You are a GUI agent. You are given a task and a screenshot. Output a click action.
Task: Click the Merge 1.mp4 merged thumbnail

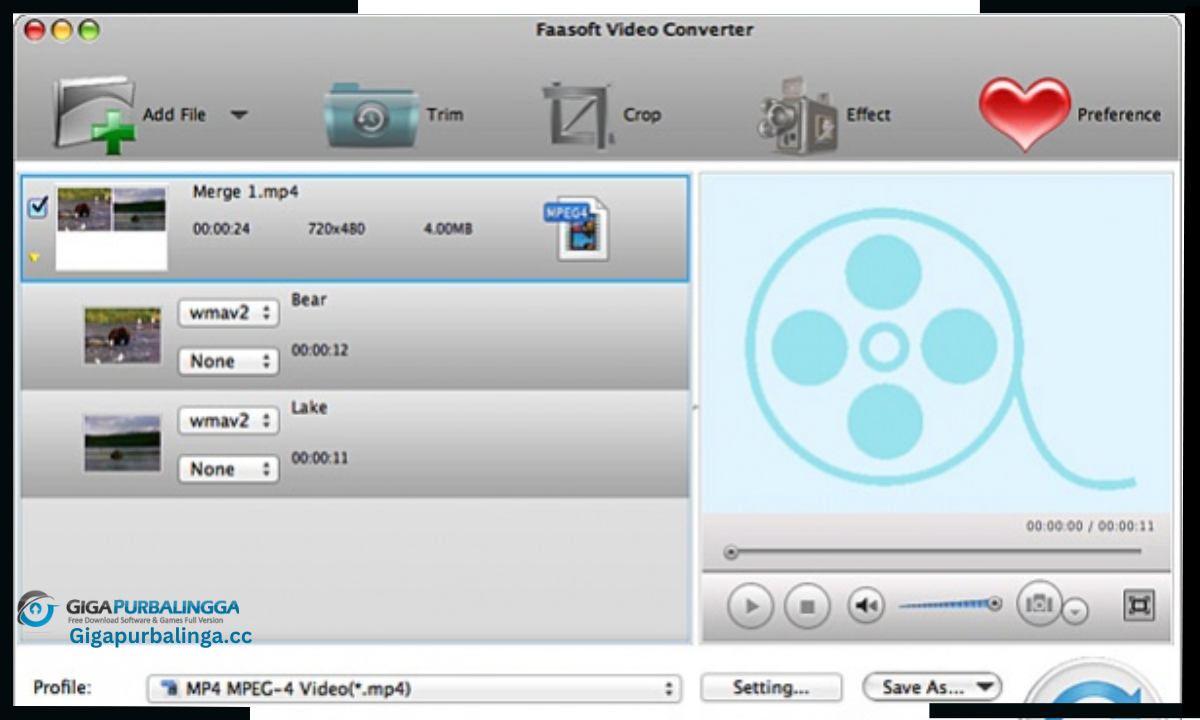tap(111, 228)
